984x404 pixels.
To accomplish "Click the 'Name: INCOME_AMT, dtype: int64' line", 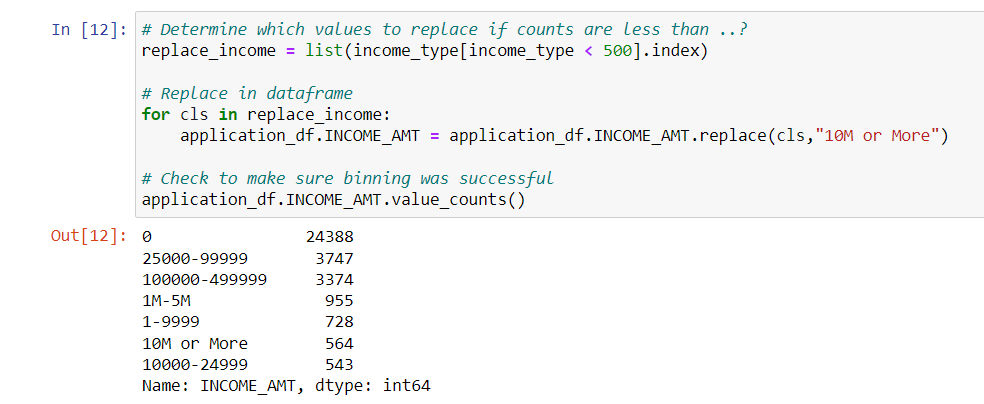I will pos(286,386).
